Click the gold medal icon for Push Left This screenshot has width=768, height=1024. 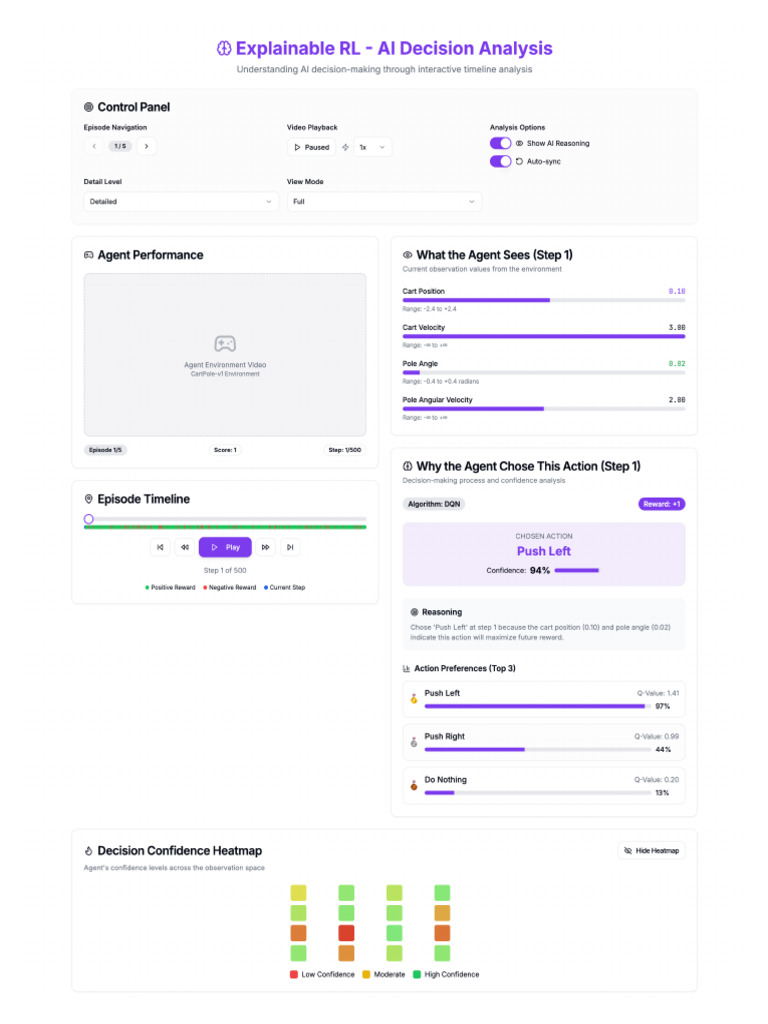(413, 699)
